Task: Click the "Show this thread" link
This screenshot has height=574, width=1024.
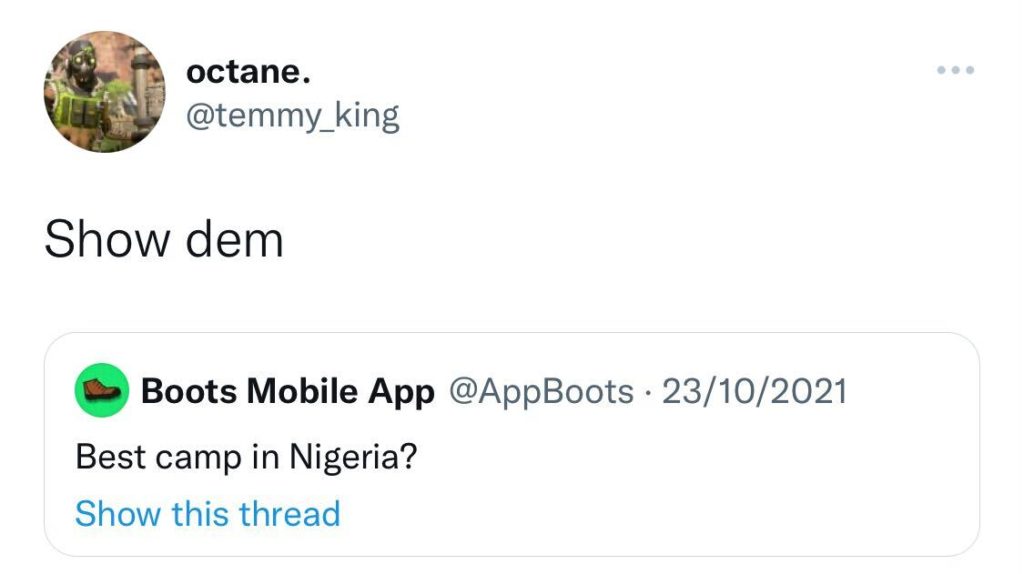Action: coord(208,514)
